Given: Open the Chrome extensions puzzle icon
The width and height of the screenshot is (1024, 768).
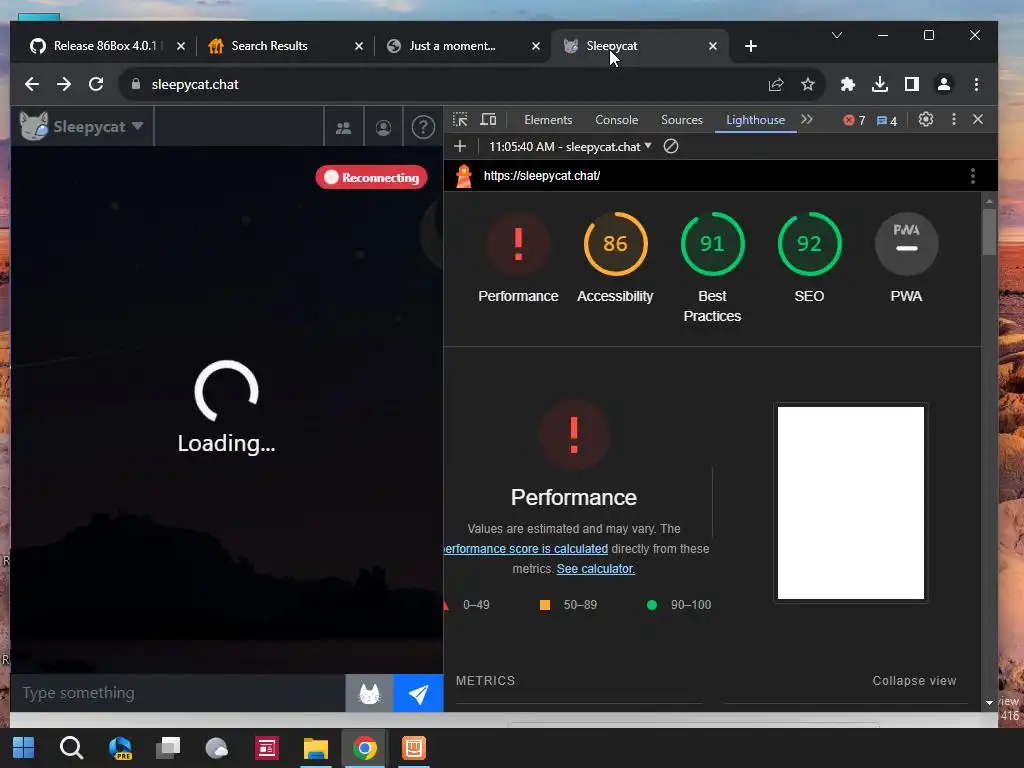Looking at the screenshot, I should pyautogui.click(x=848, y=84).
